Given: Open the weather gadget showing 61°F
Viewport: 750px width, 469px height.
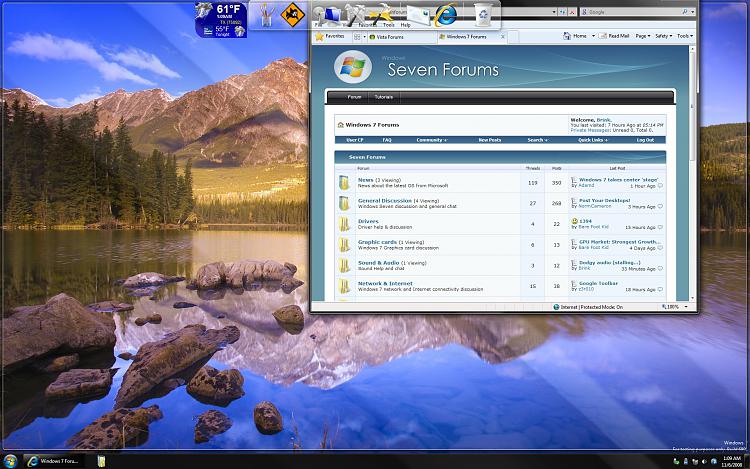Looking at the screenshot, I should click(221, 20).
